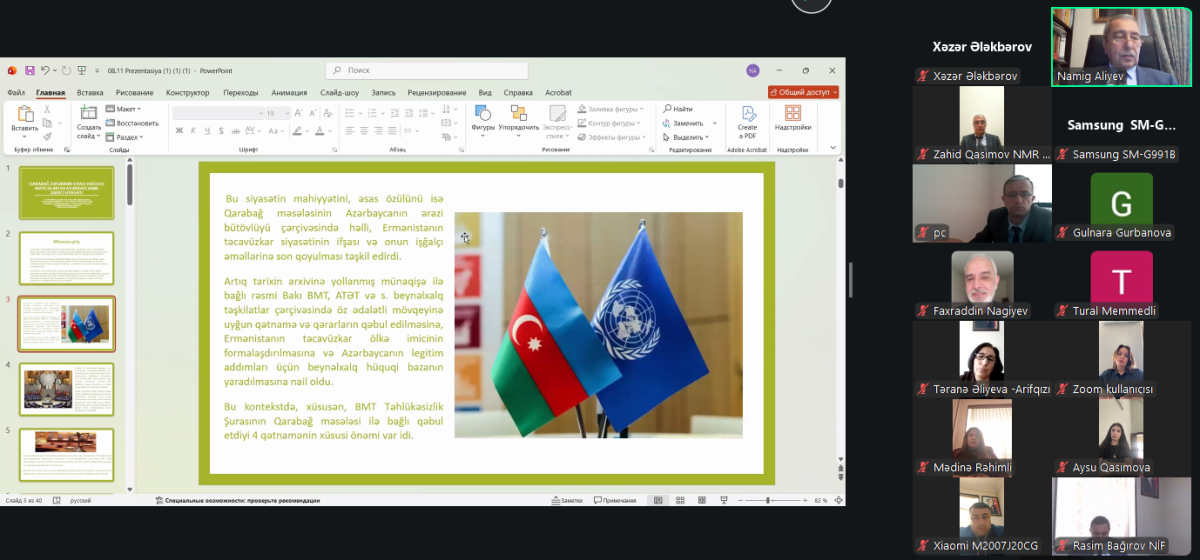The width and height of the screenshot is (1200, 560).
Task: Toggle italic К formatting
Action: click(x=193, y=131)
